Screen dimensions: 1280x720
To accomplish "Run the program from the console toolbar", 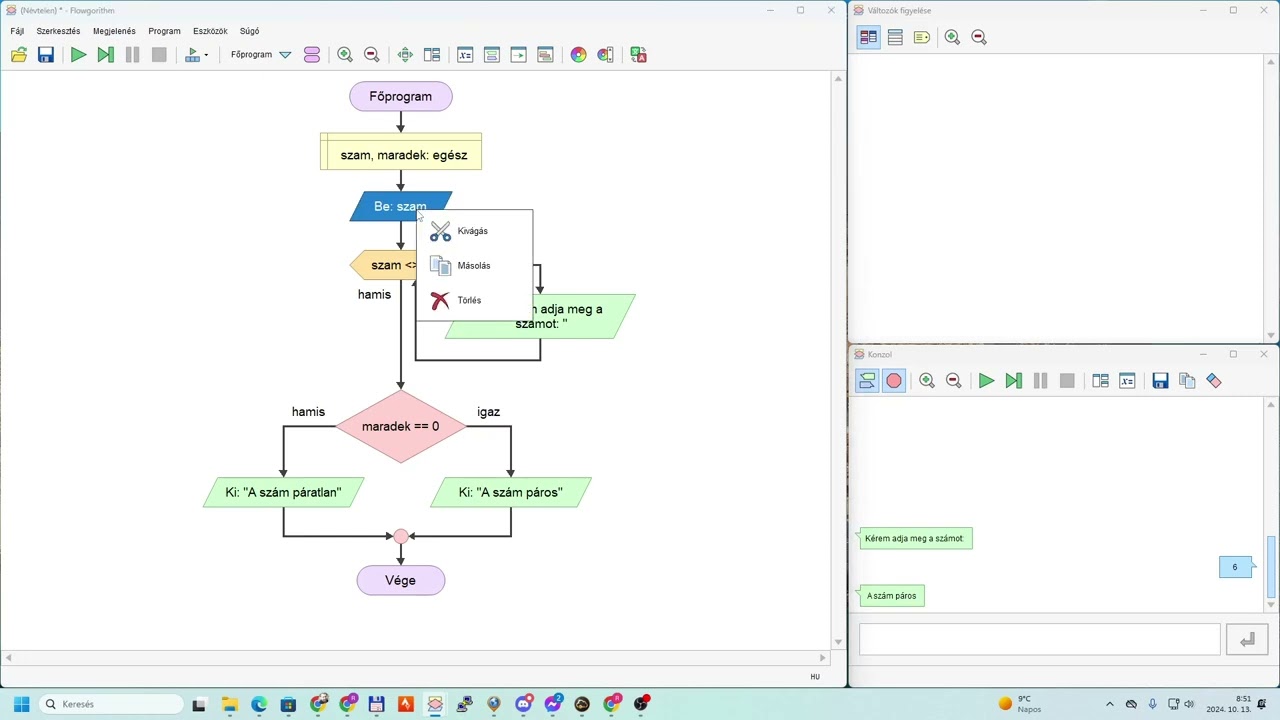I will click(986, 381).
